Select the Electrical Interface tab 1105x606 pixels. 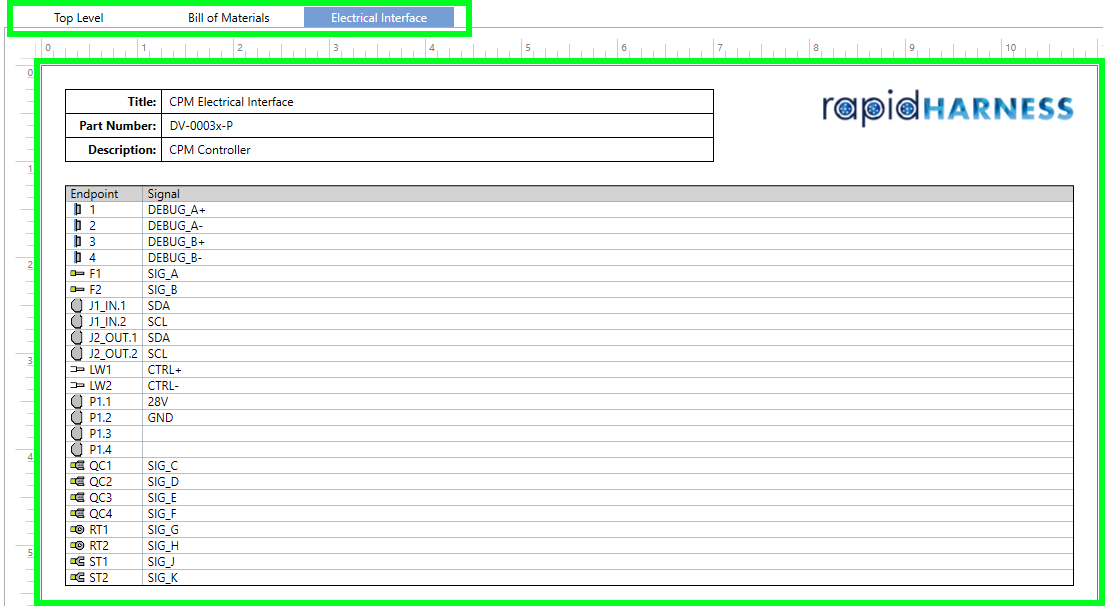pyautogui.click(x=379, y=18)
